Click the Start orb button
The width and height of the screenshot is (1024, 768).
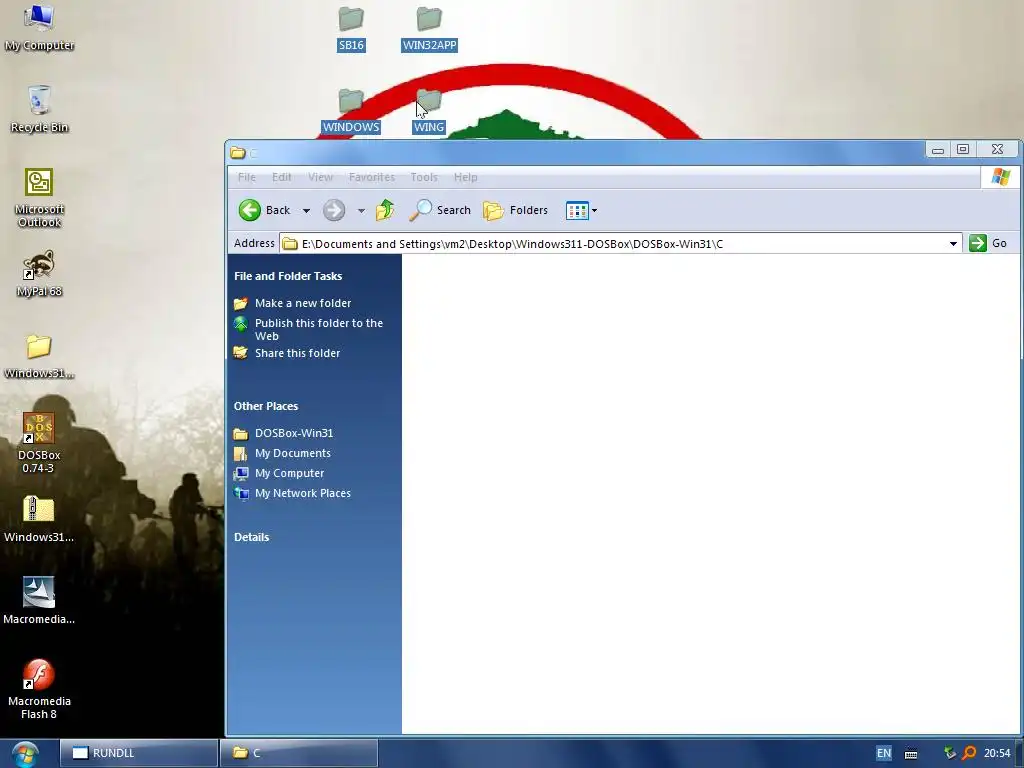(25, 754)
